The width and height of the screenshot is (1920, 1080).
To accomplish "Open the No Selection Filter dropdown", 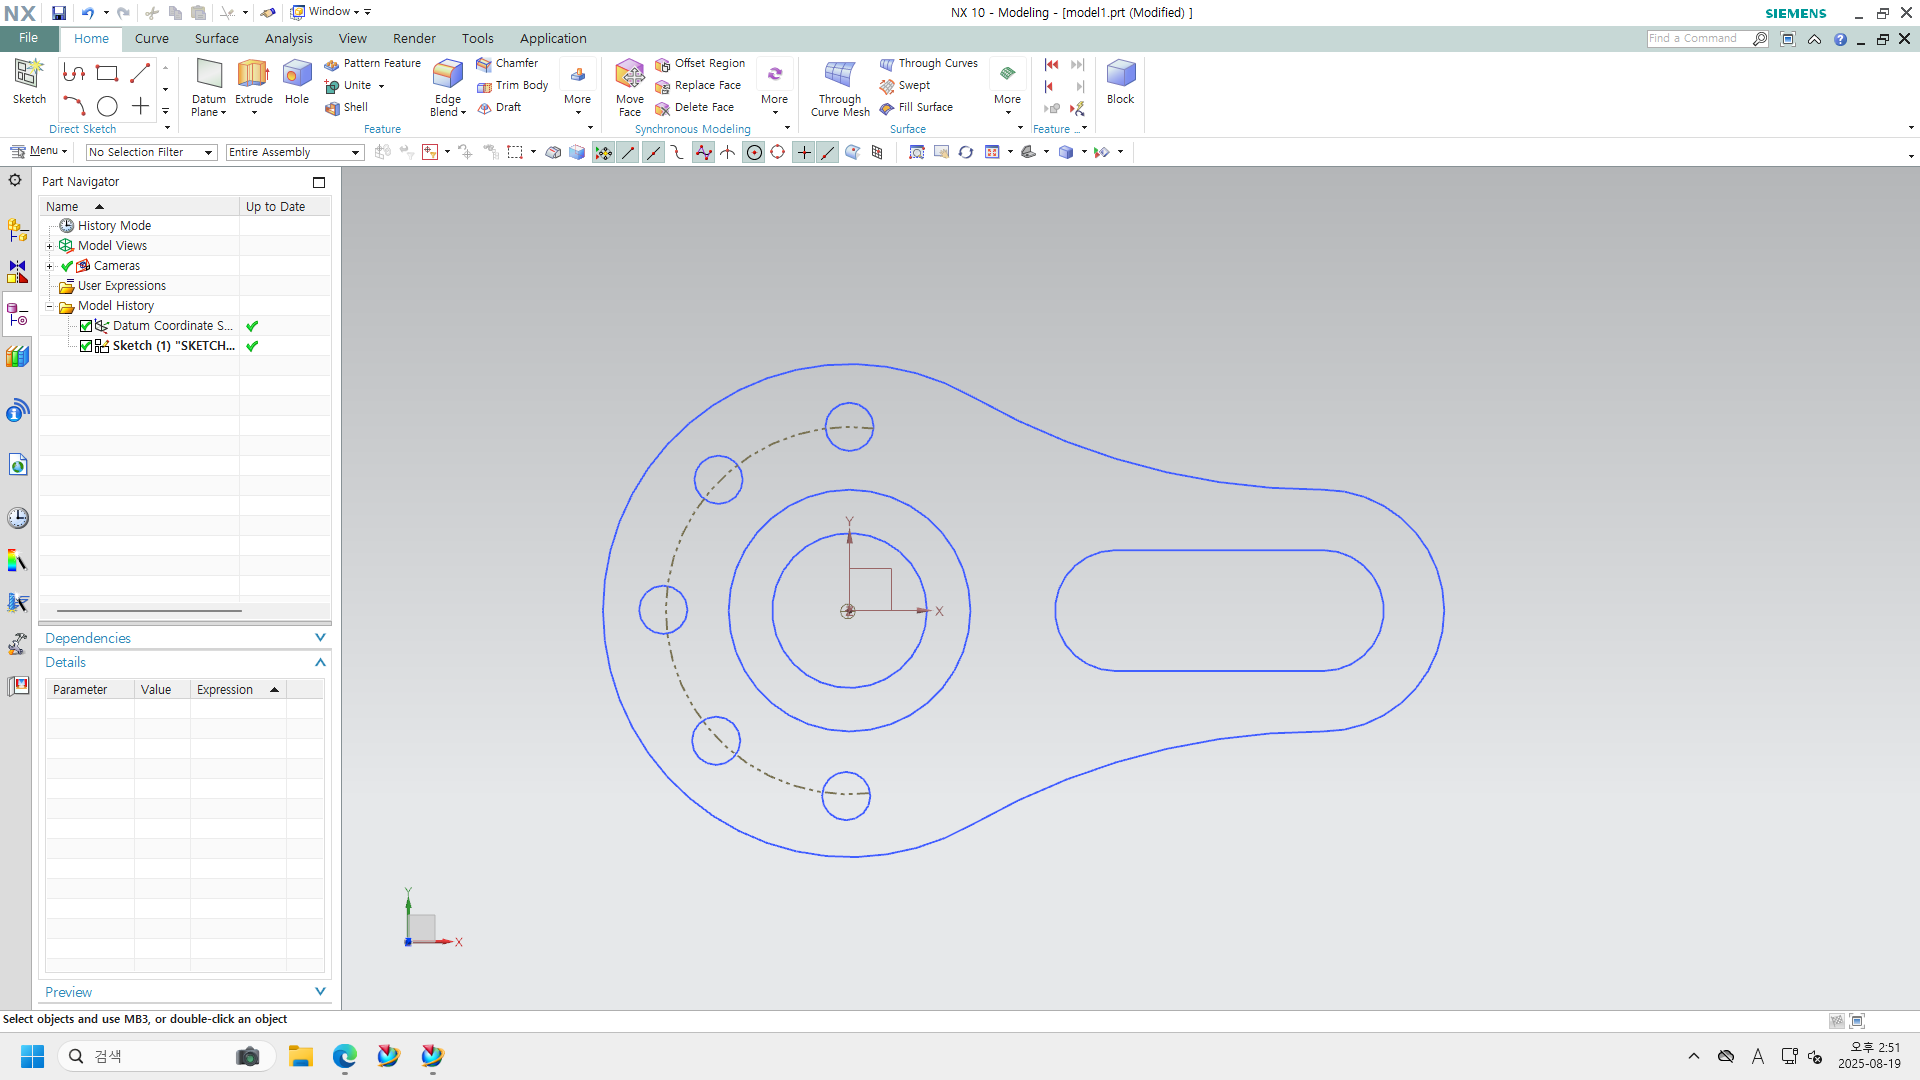I will 151,152.
